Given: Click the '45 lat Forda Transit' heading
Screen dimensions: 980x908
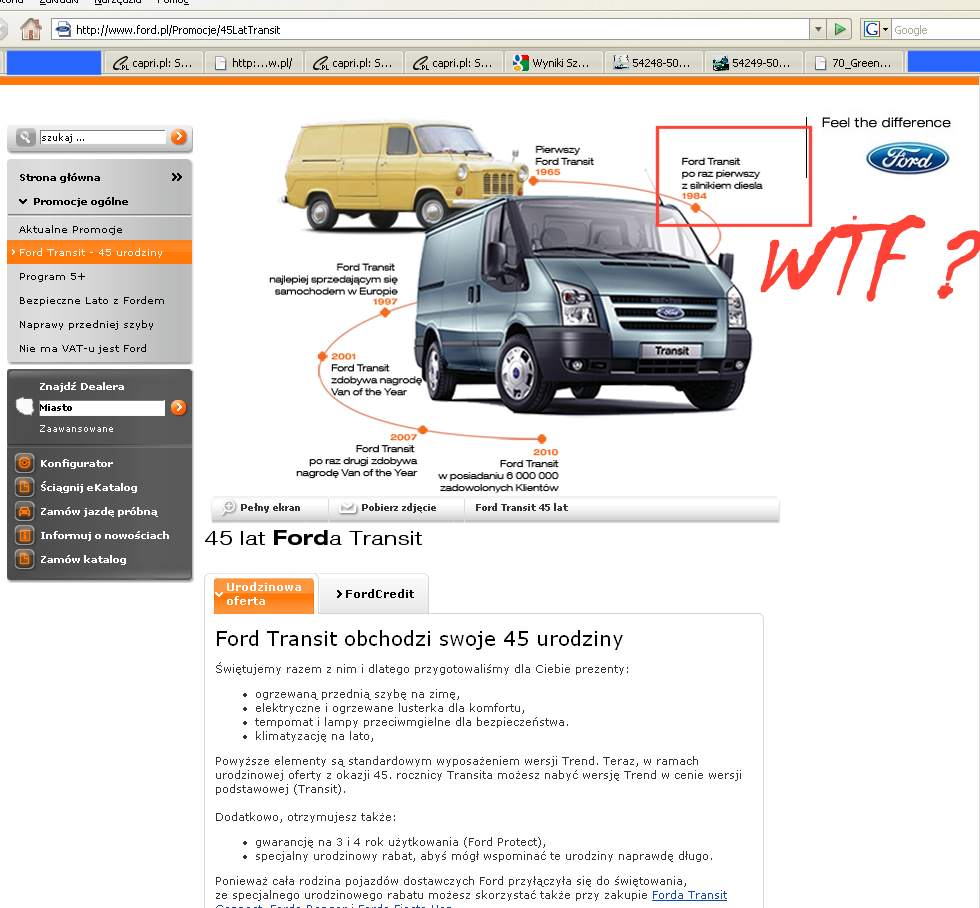Looking at the screenshot, I should (x=313, y=538).
